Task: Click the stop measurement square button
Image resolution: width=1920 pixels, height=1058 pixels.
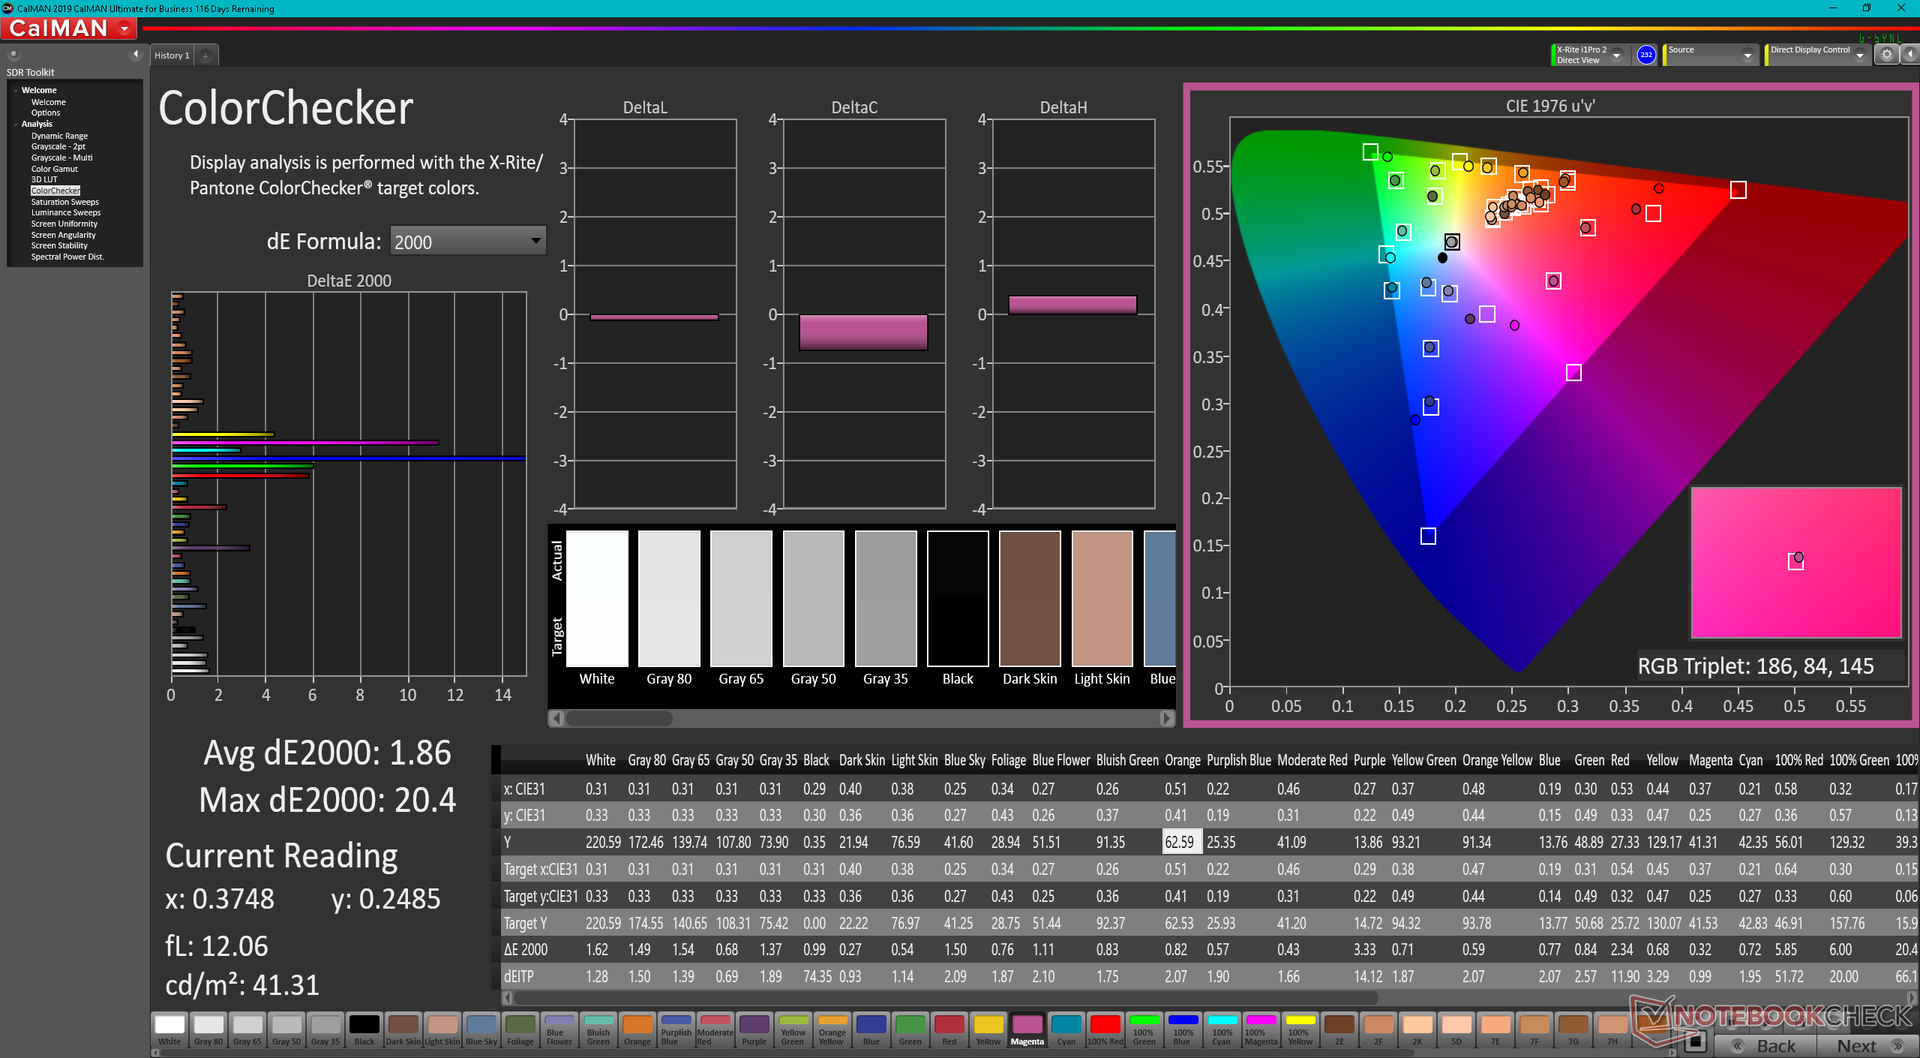Action: click(1694, 1043)
